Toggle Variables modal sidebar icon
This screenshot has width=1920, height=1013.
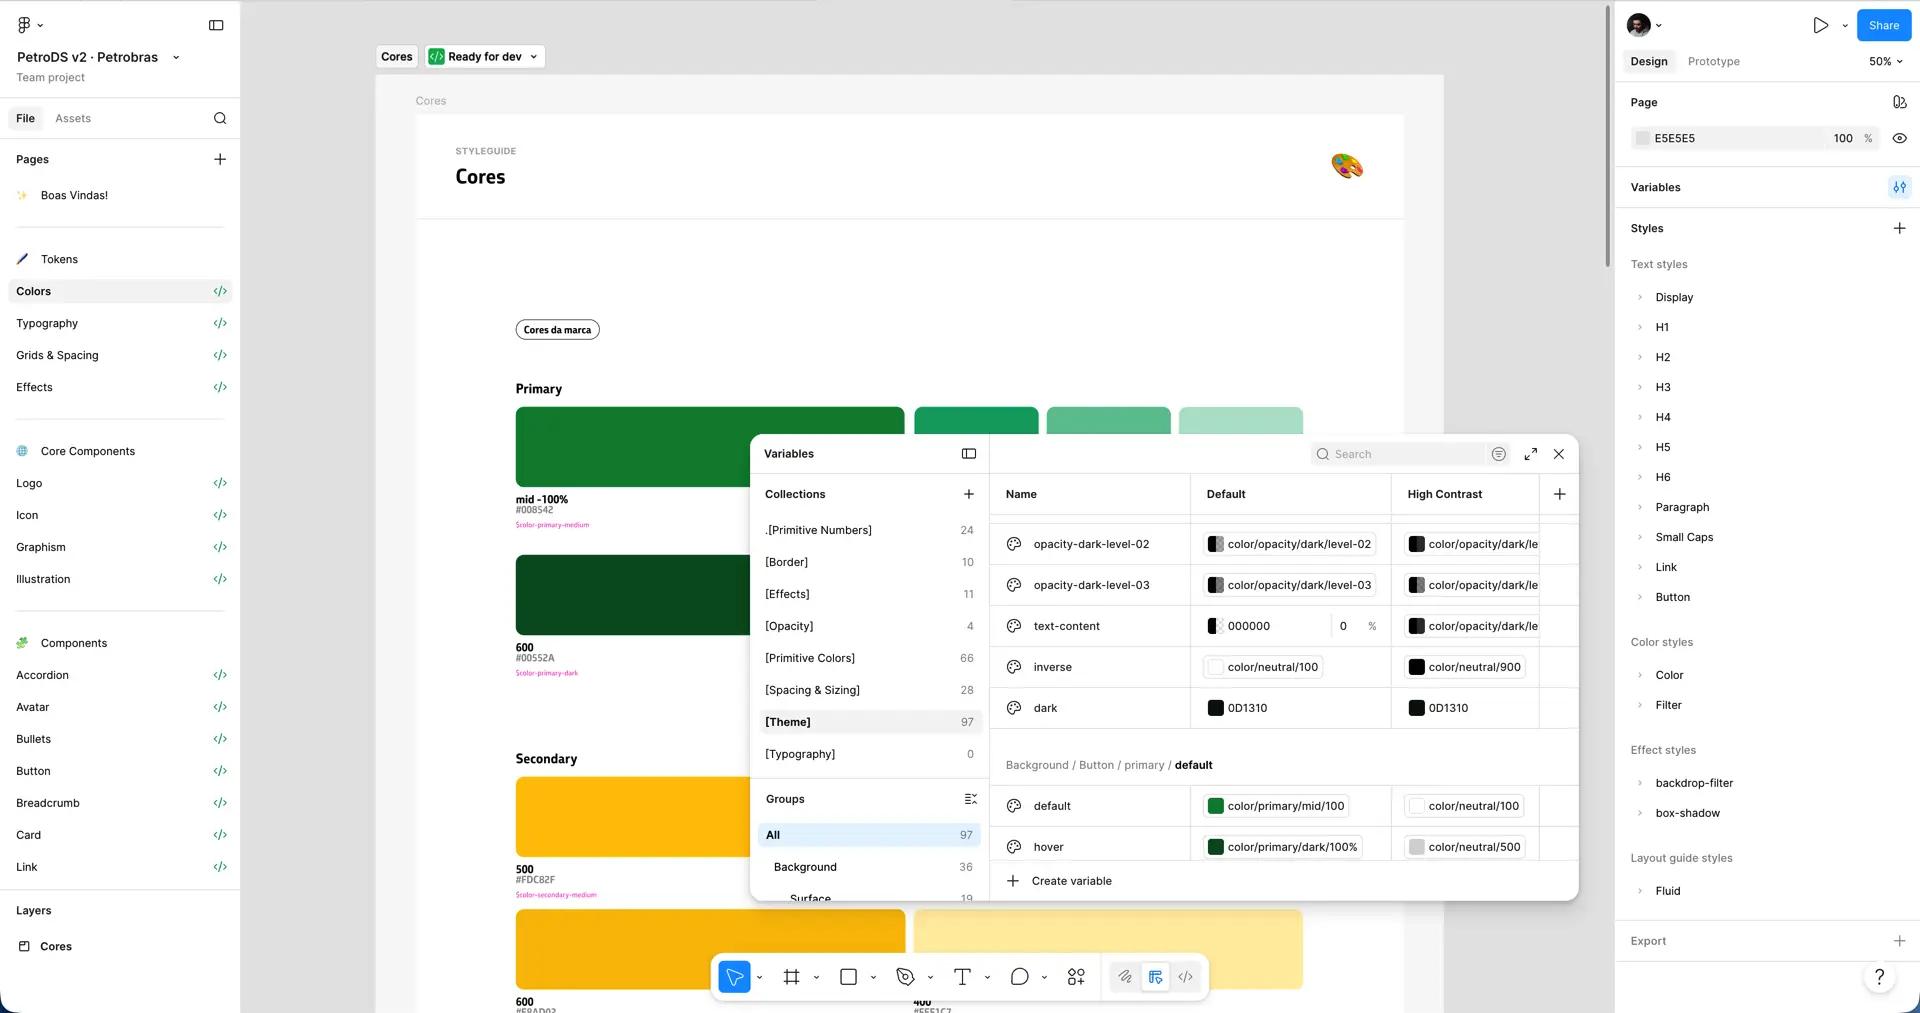tap(968, 454)
